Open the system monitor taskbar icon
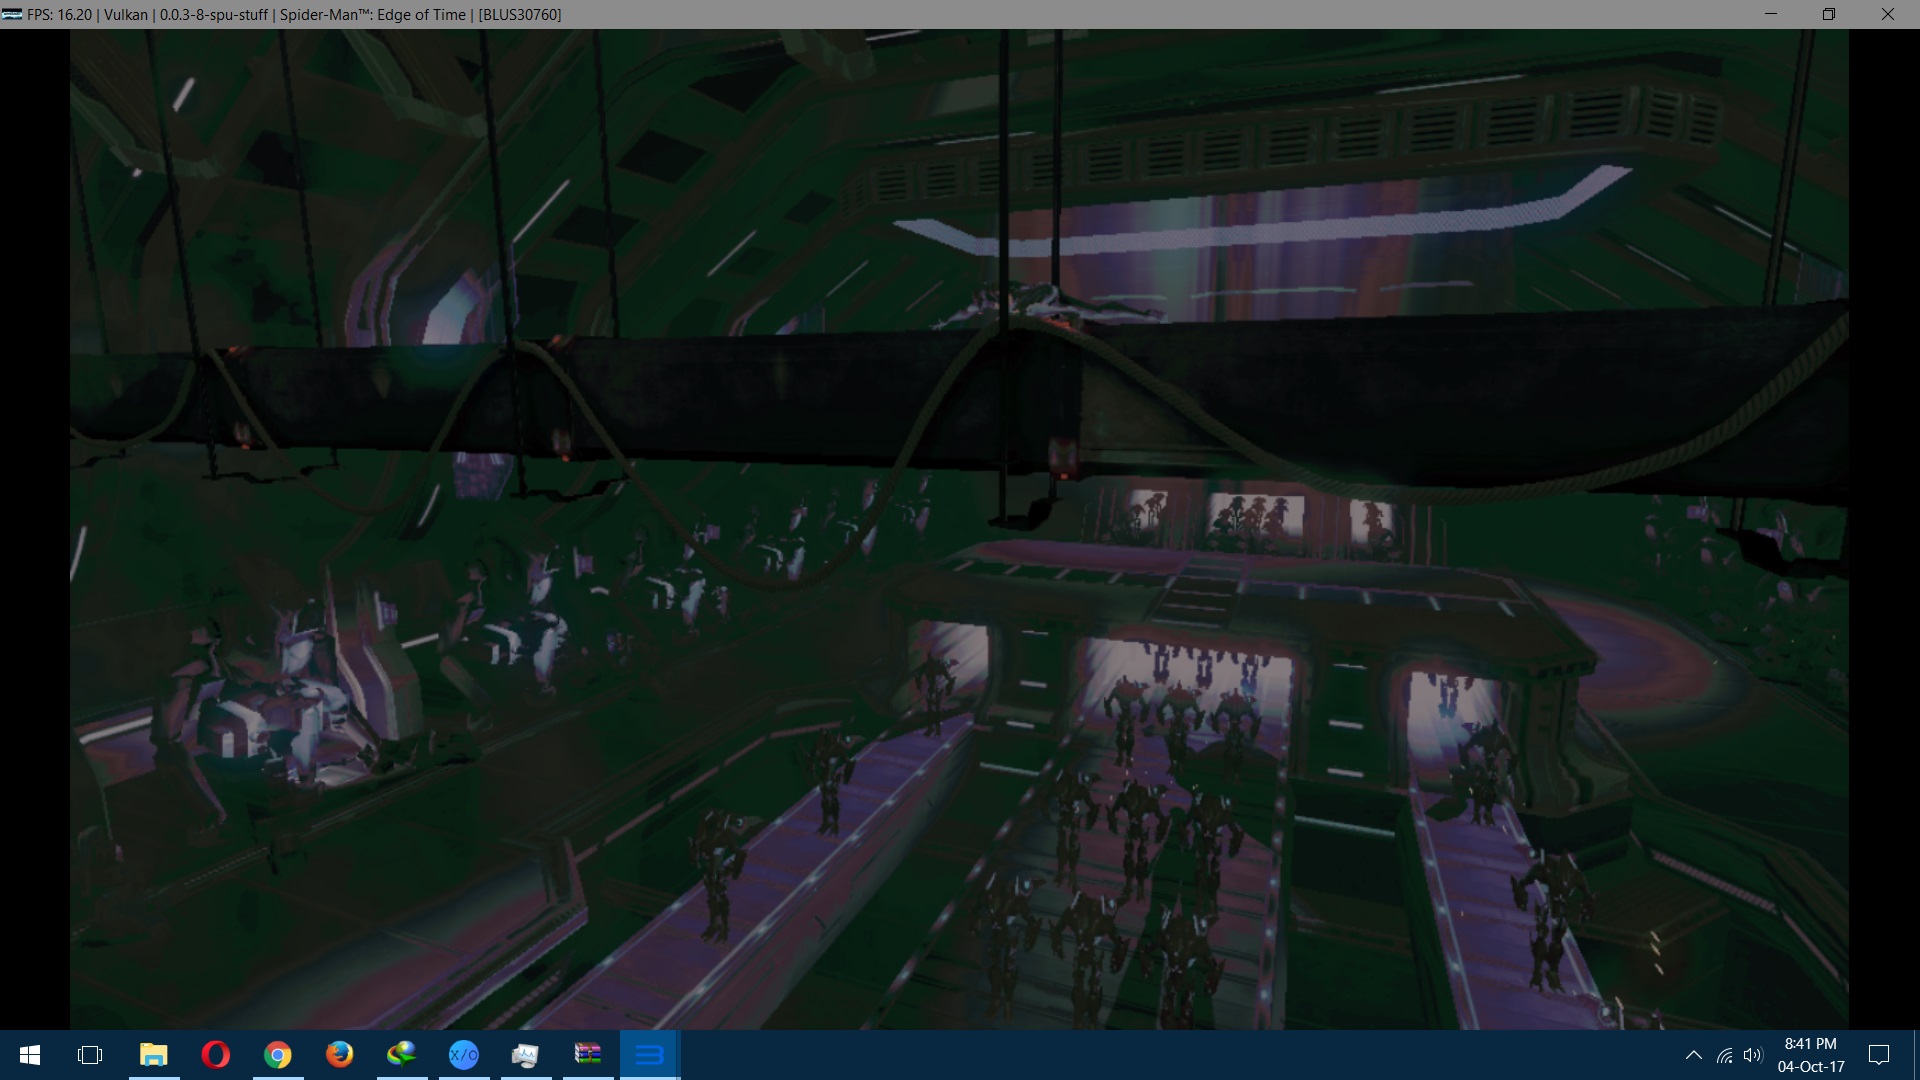Viewport: 1920px width, 1080px height. coord(525,1055)
